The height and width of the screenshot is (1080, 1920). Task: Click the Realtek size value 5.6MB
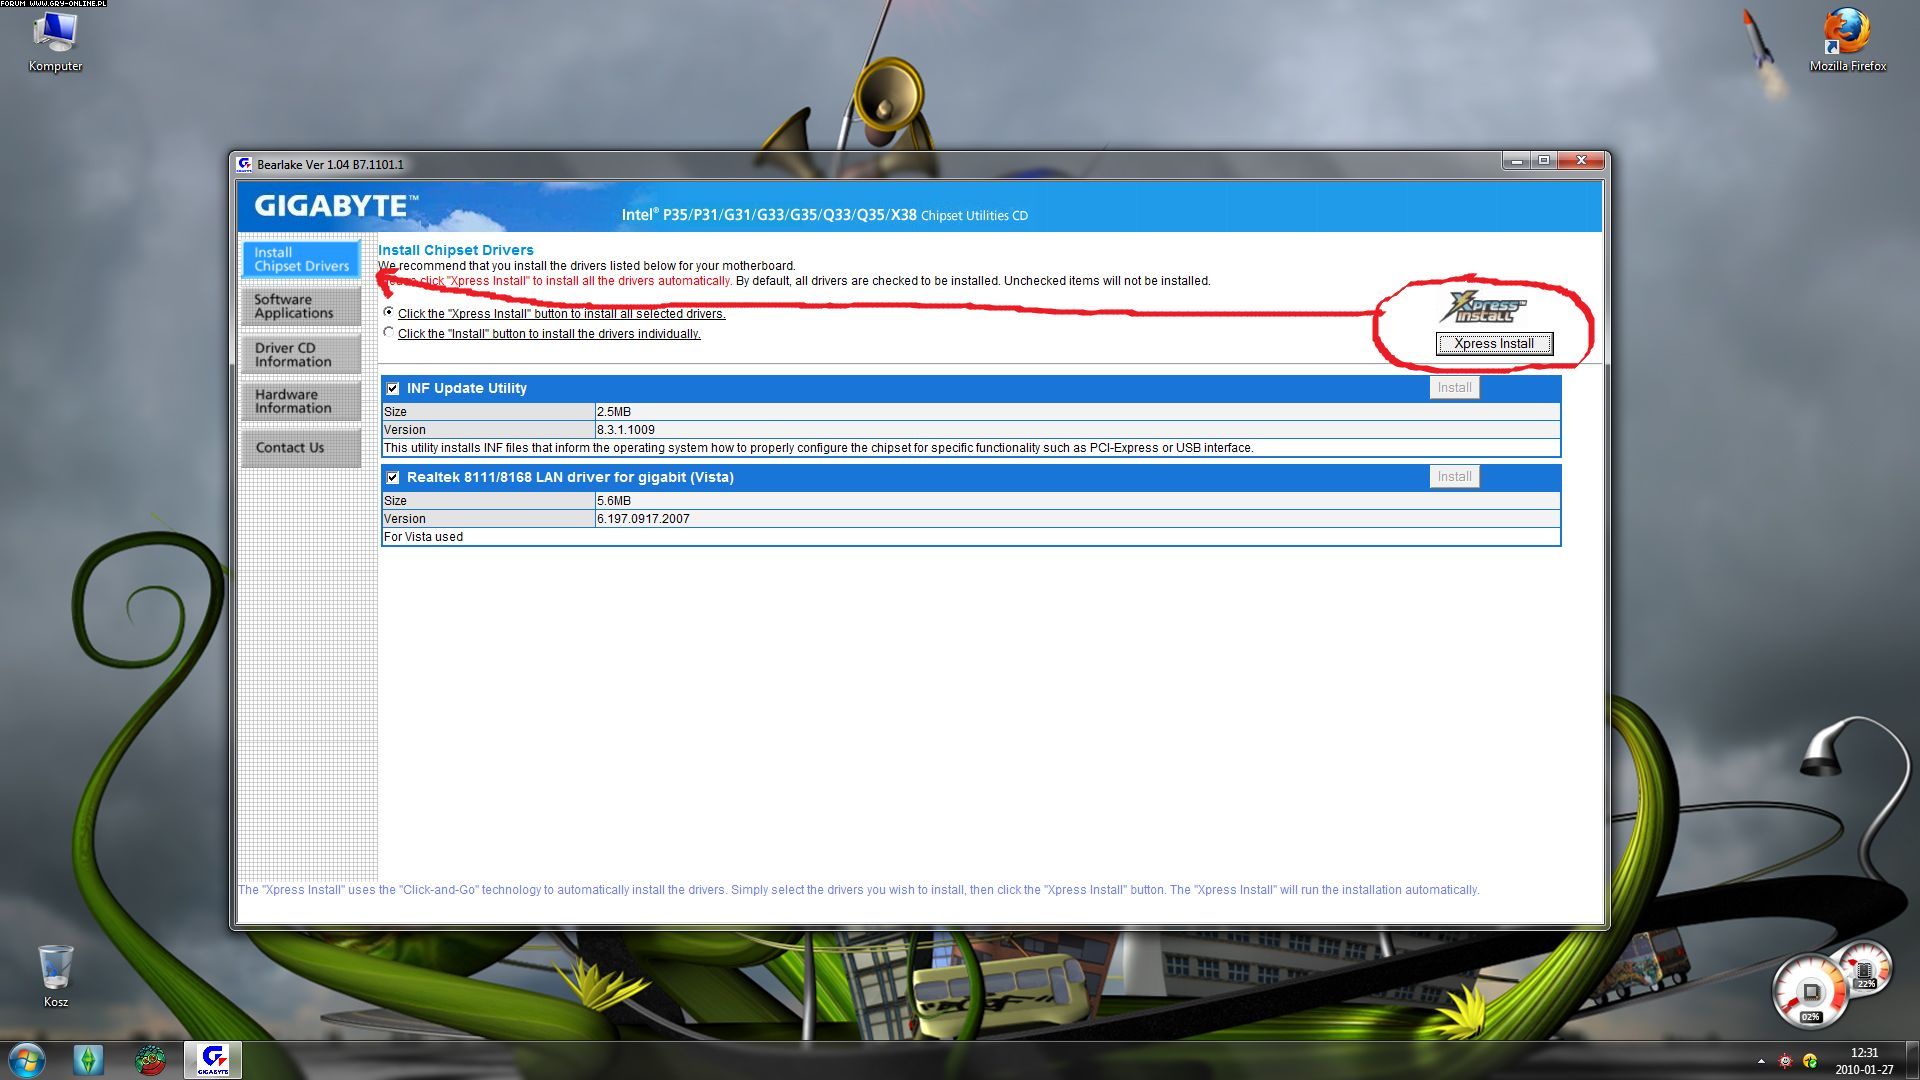(x=614, y=501)
